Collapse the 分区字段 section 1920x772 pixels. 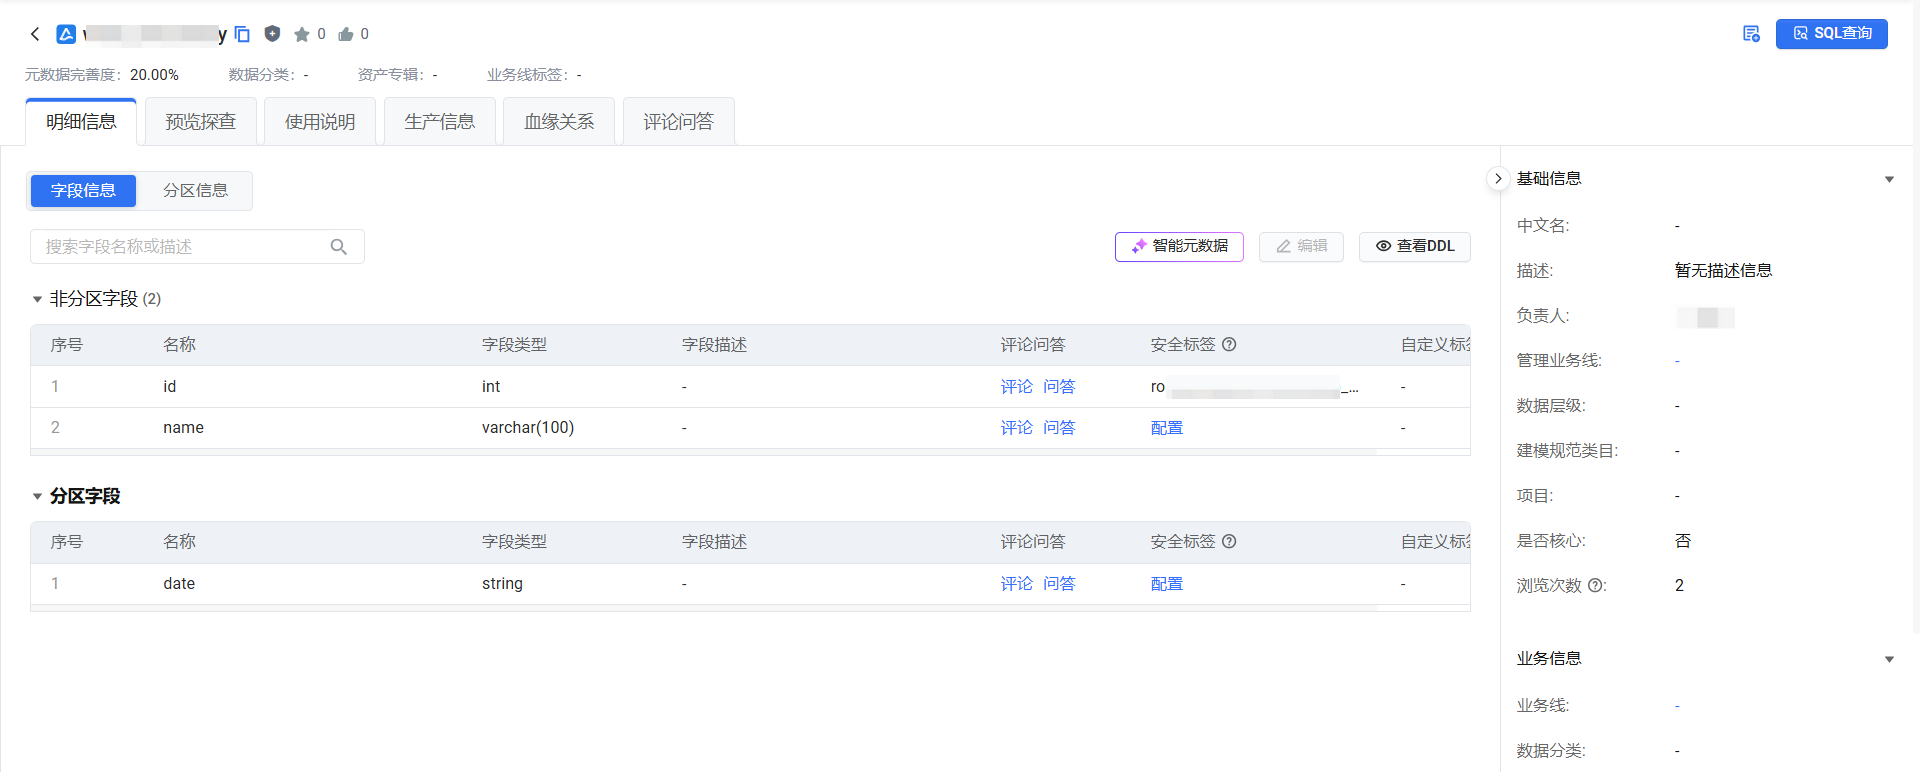click(37, 496)
